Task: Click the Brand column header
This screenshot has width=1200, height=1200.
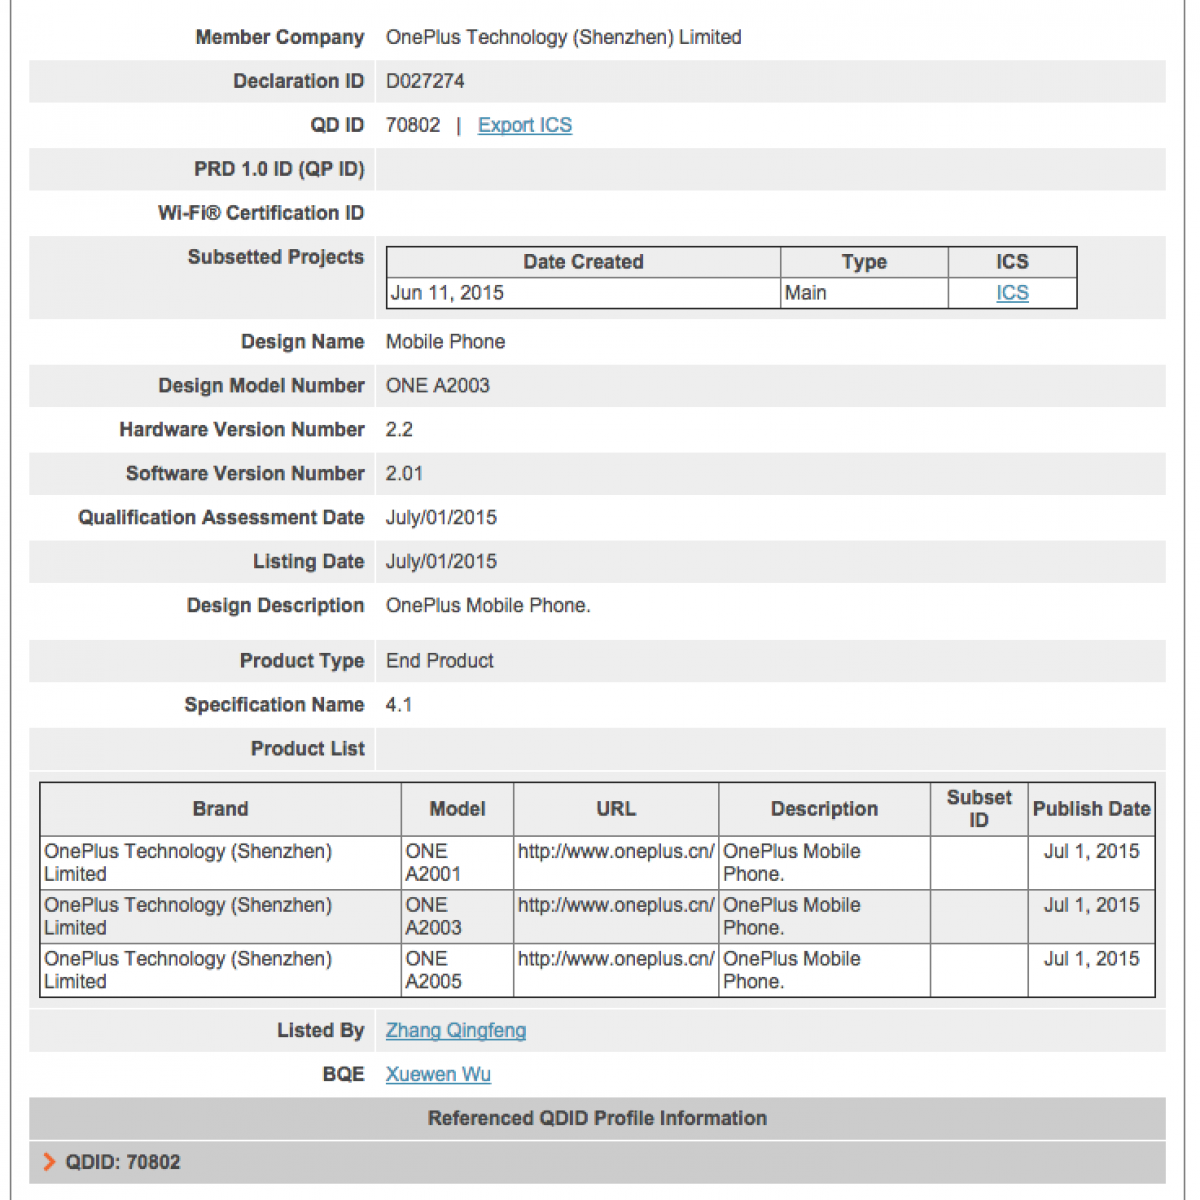Action: point(220,809)
